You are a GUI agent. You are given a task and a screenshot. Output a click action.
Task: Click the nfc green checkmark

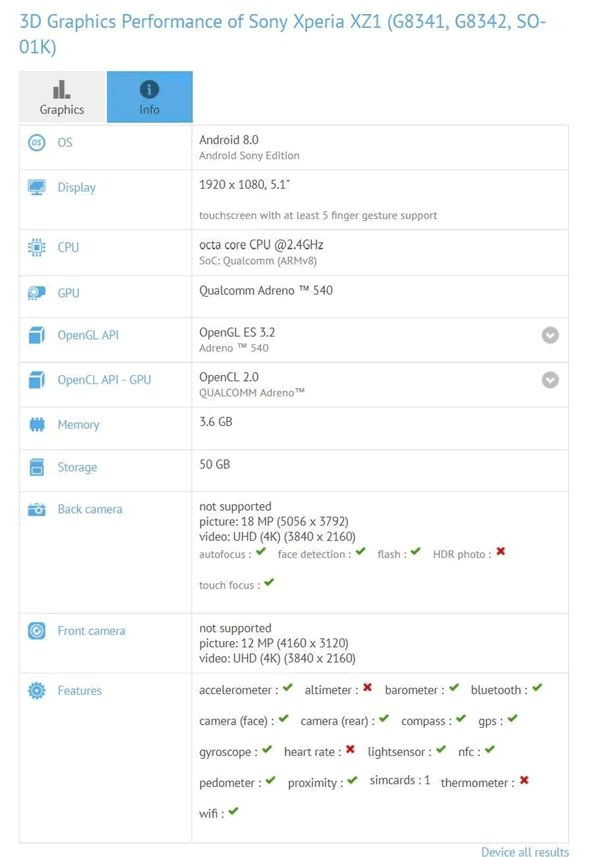click(x=489, y=751)
